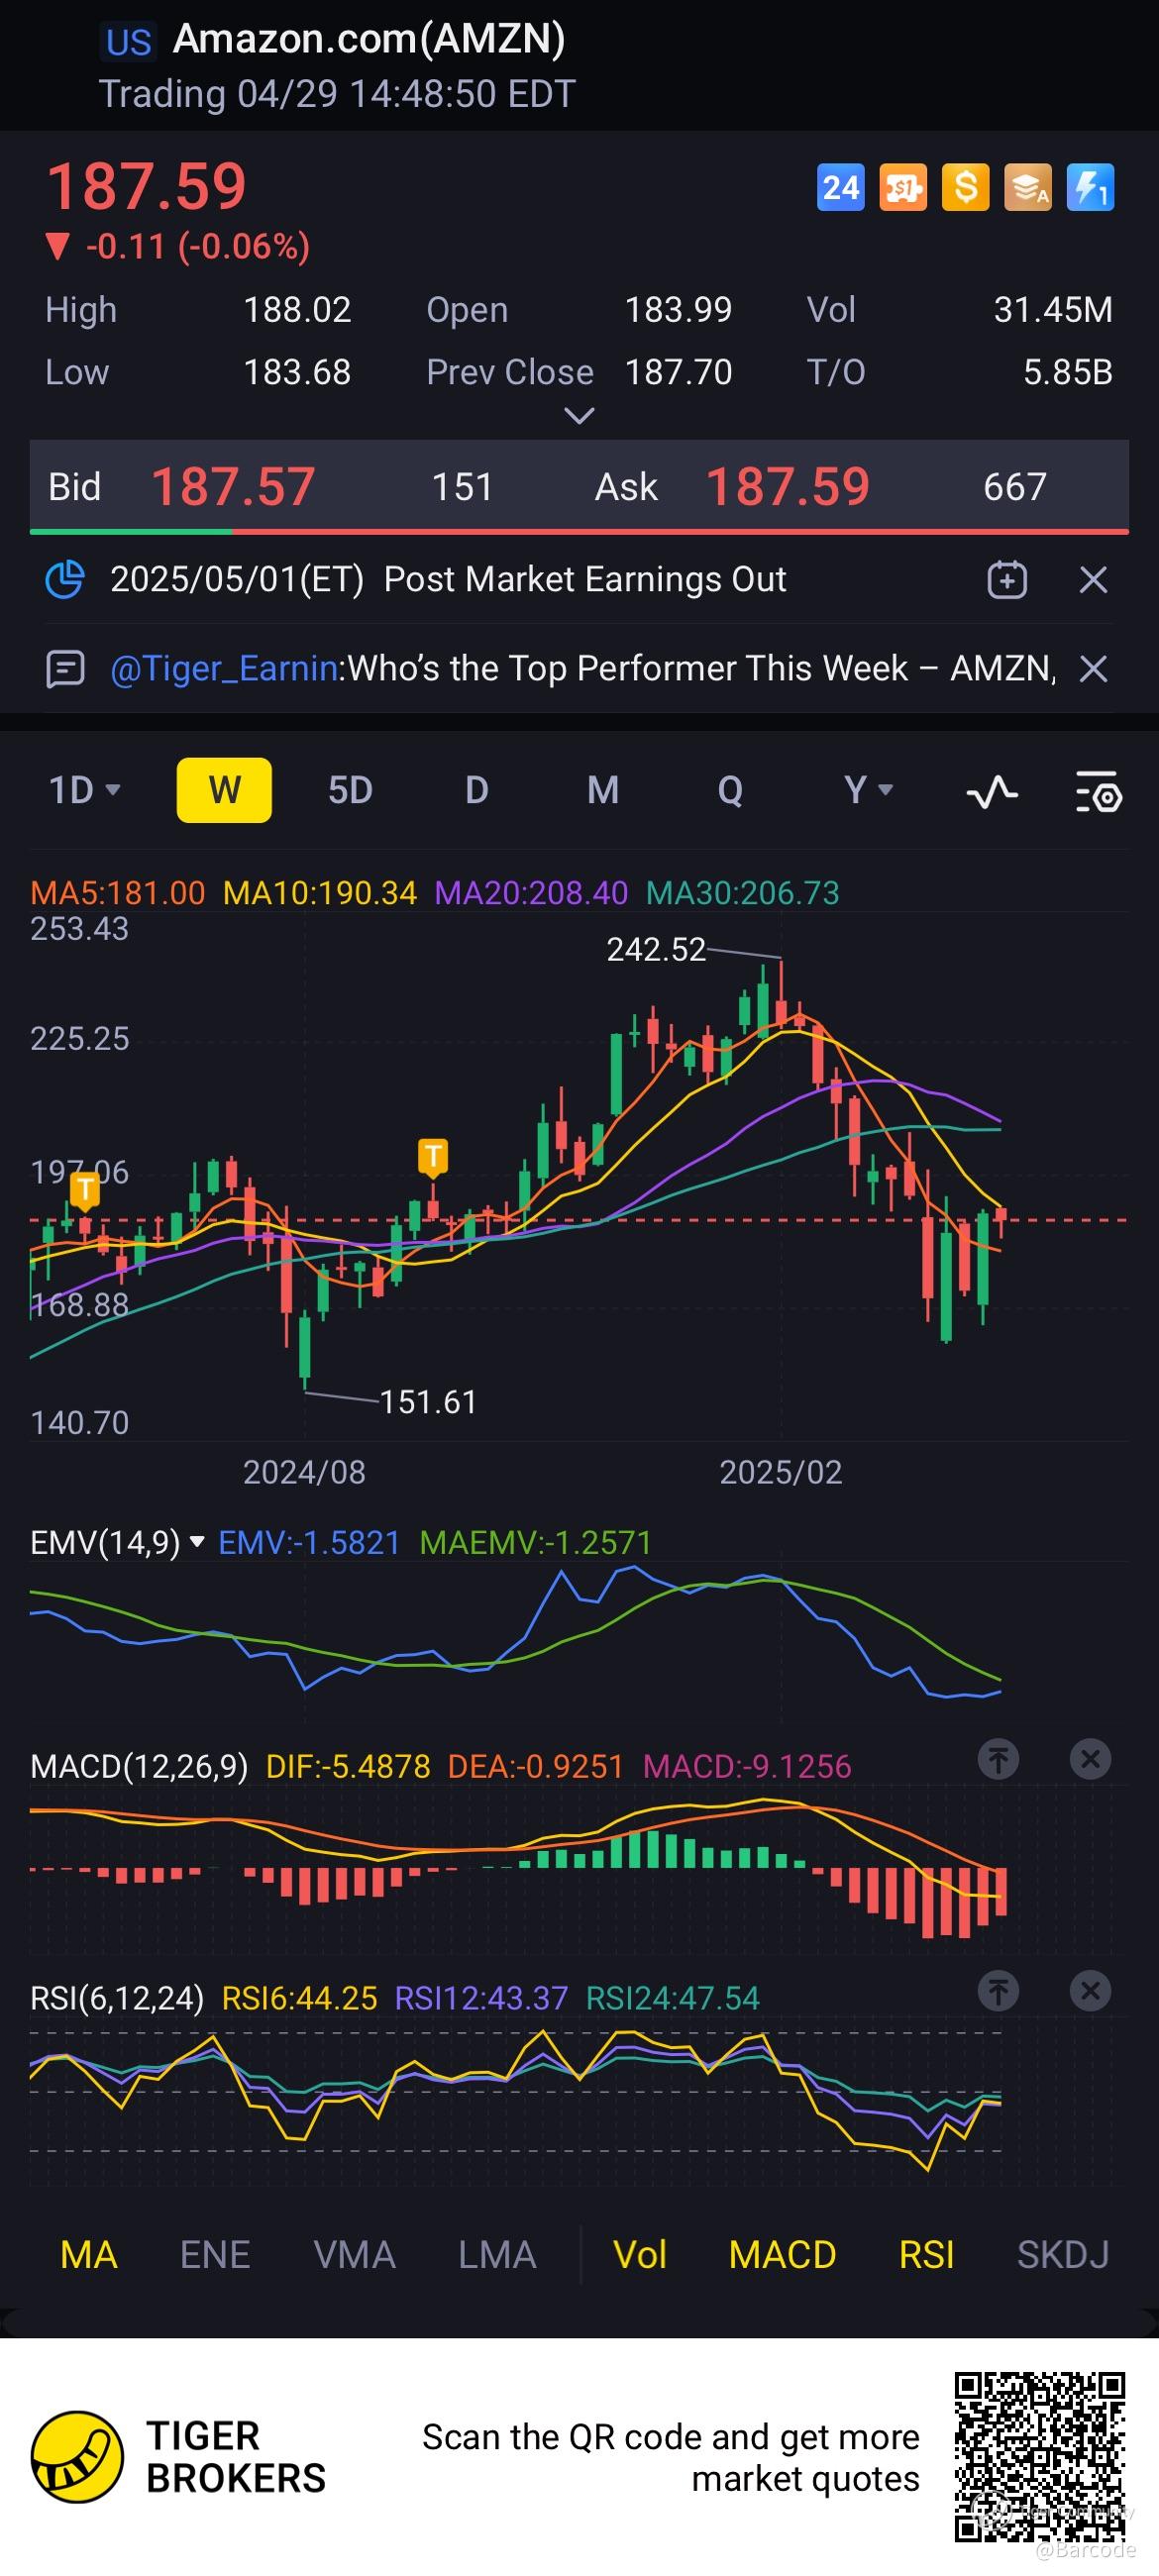Tap the current price 187.59
Image resolution: width=1159 pixels, height=2576 pixels.
[x=146, y=186]
